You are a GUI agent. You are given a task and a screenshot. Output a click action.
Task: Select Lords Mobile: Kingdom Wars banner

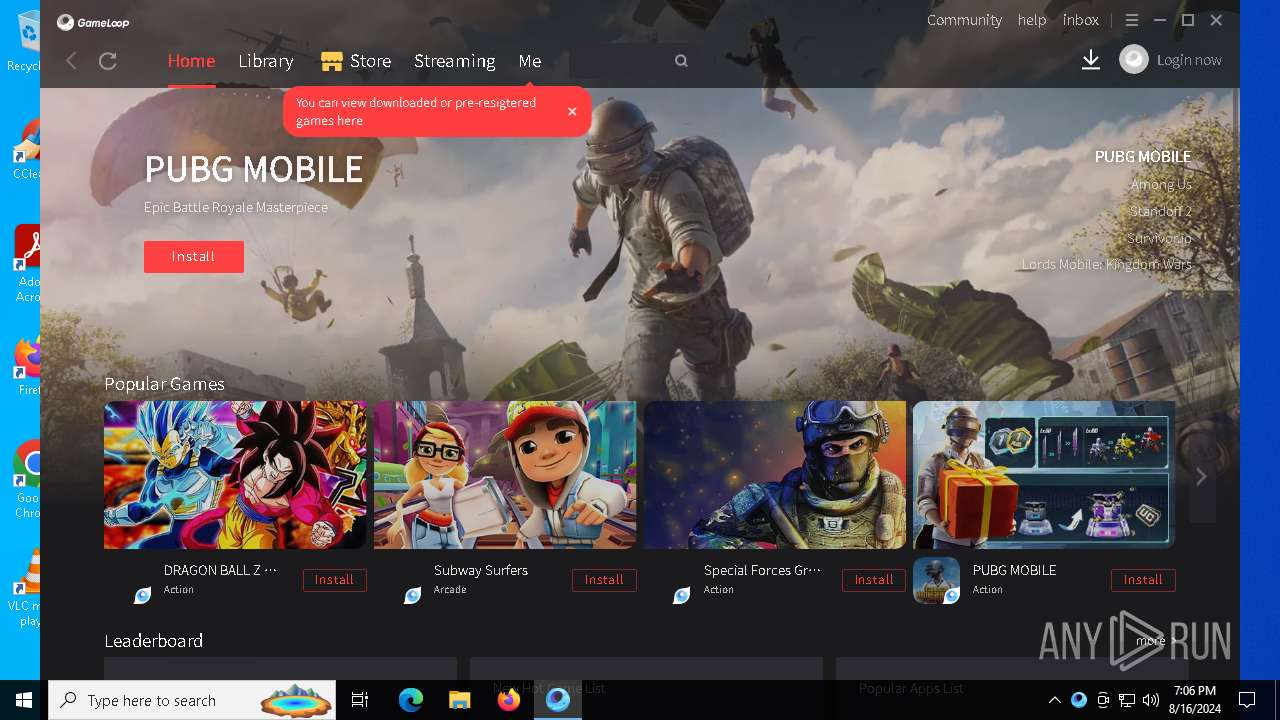[1107, 265]
